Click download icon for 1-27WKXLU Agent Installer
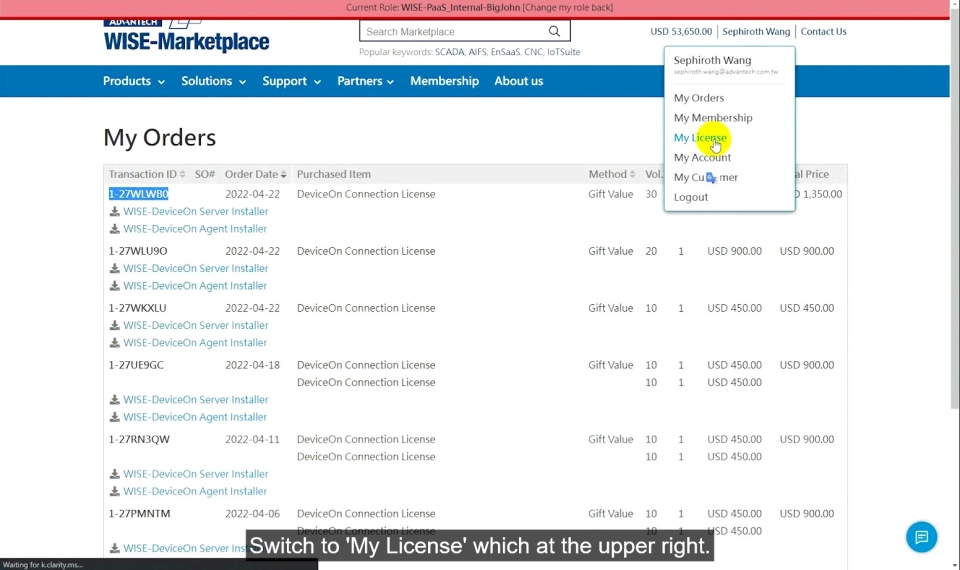The image size is (960, 570). (x=114, y=342)
